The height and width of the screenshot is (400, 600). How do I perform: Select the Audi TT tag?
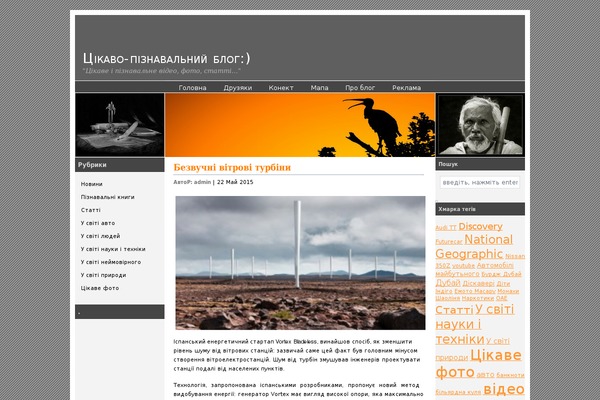pos(446,228)
